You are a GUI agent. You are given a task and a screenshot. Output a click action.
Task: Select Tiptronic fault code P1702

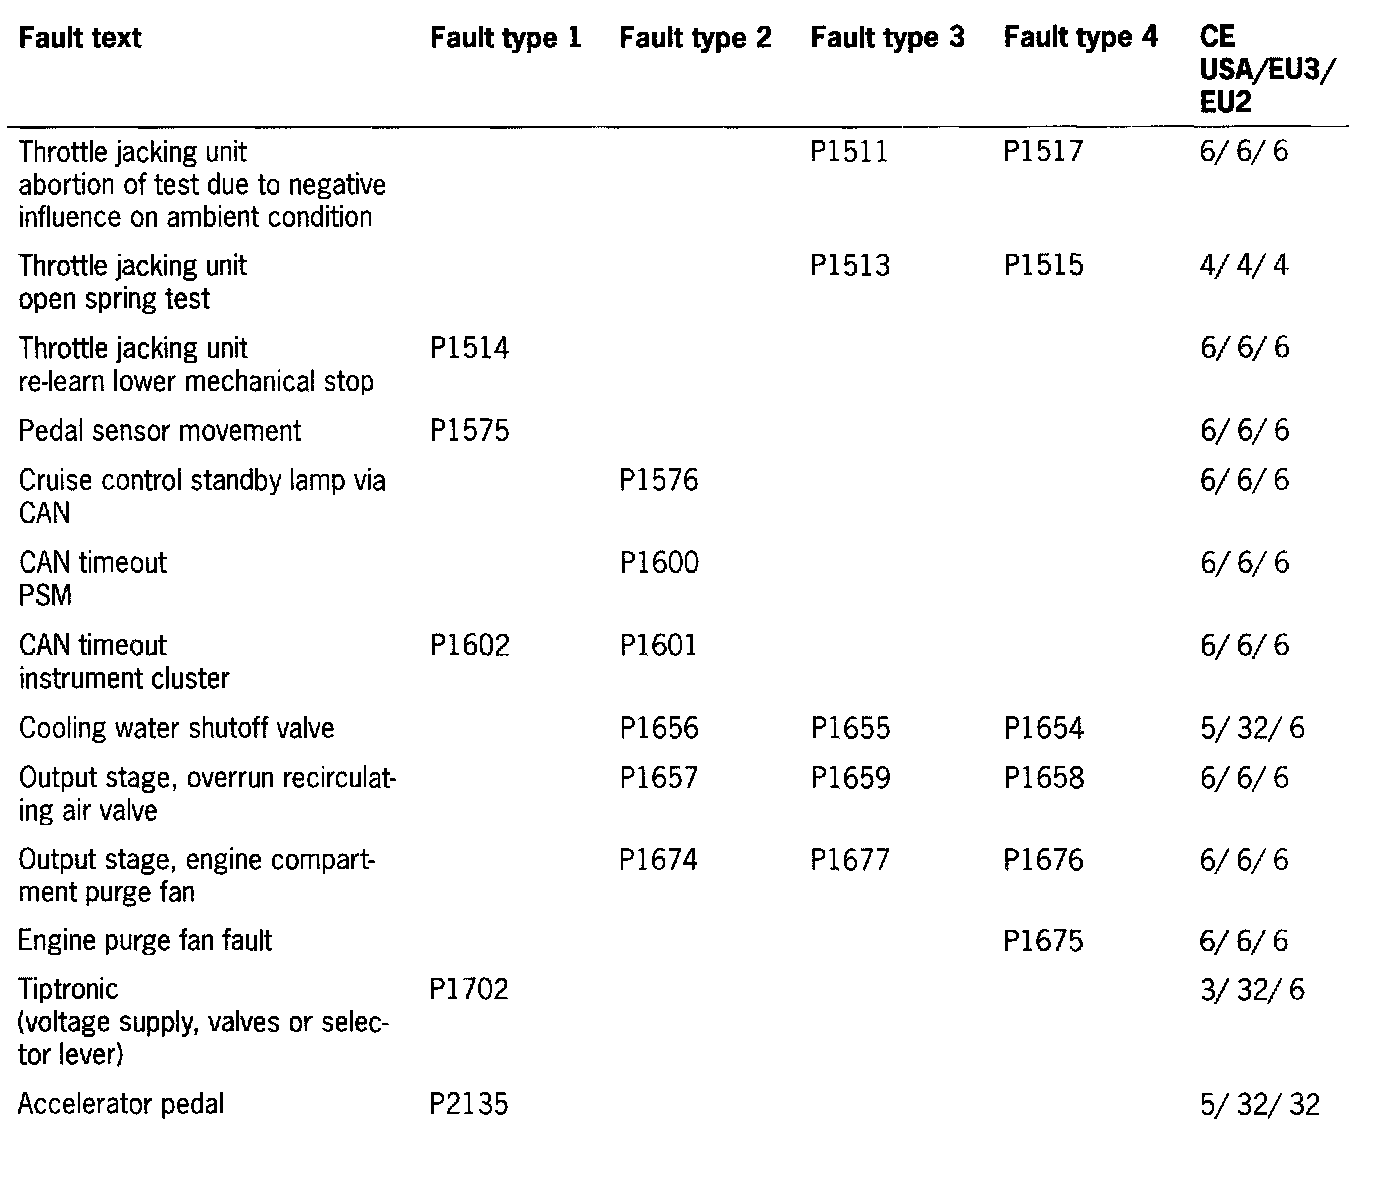[469, 990]
